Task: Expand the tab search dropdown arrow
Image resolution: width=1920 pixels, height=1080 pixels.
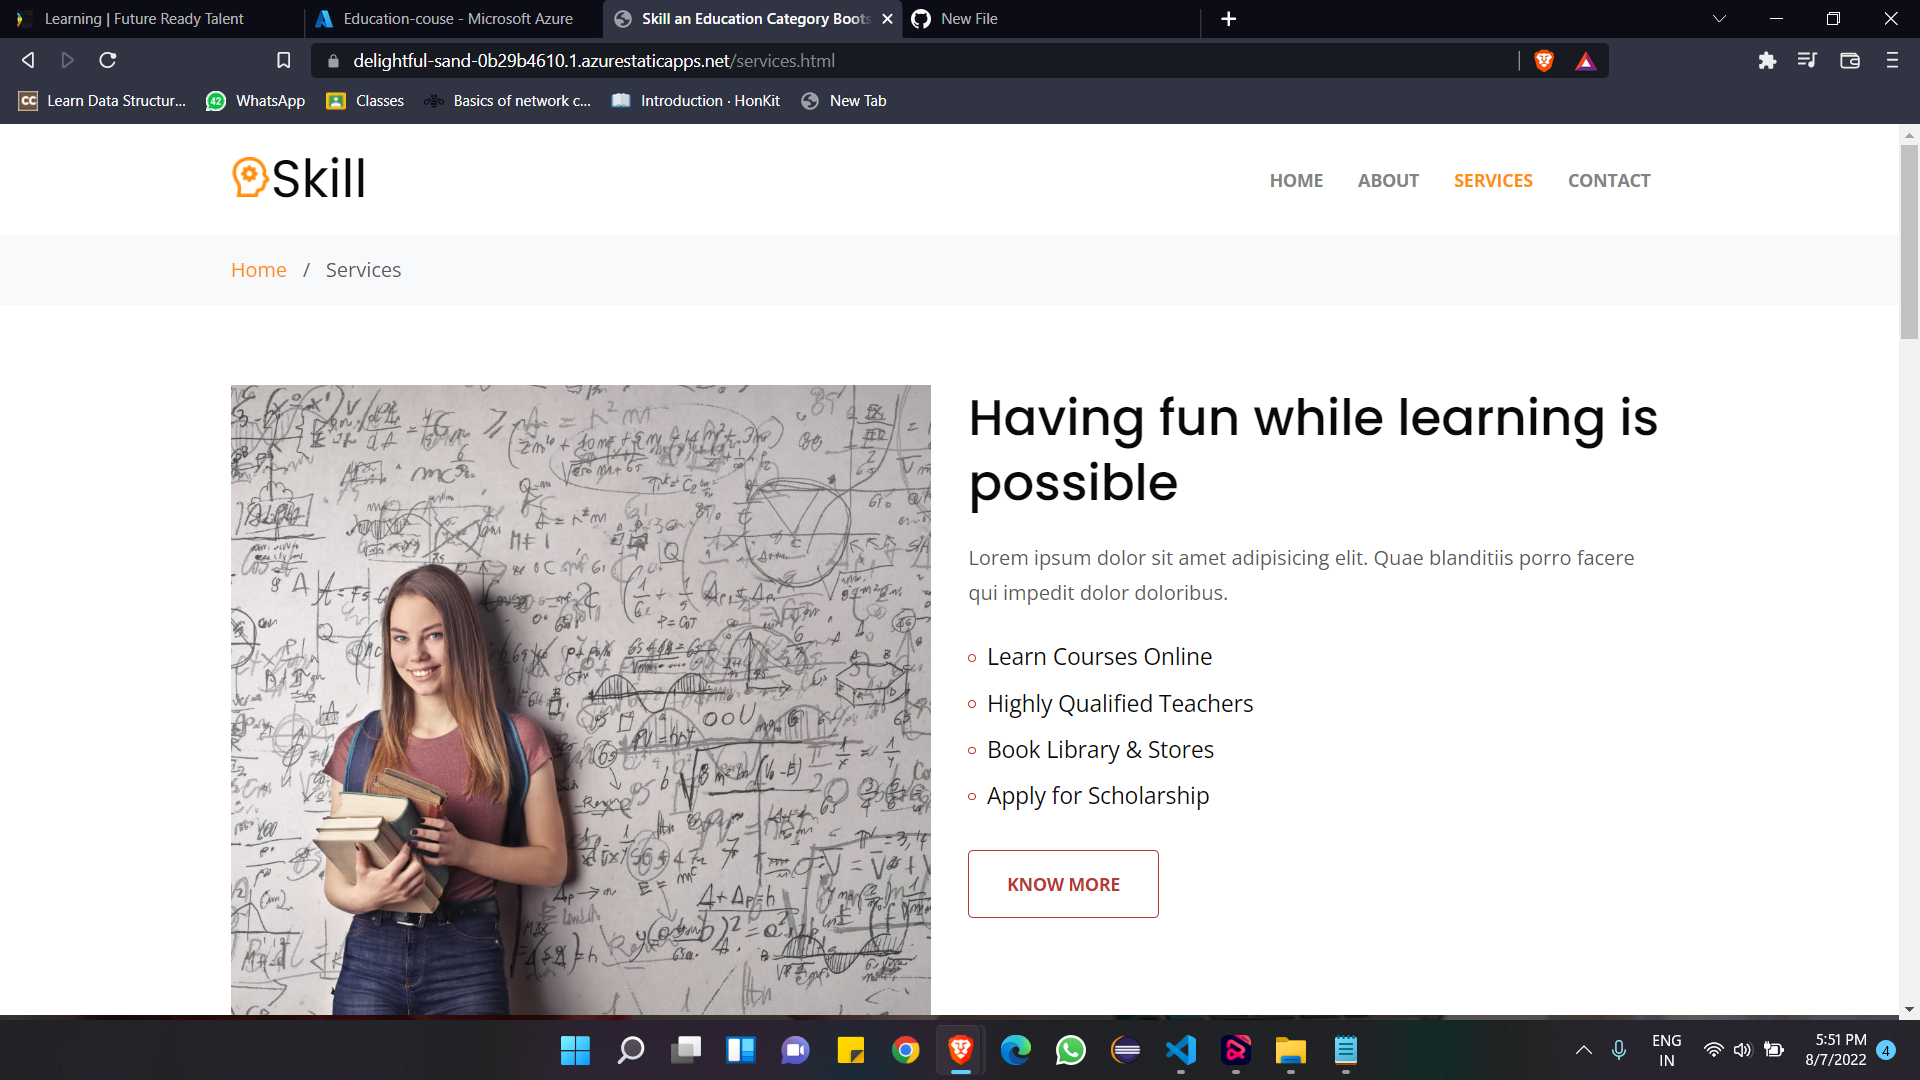Action: [x=1719, y=19]
